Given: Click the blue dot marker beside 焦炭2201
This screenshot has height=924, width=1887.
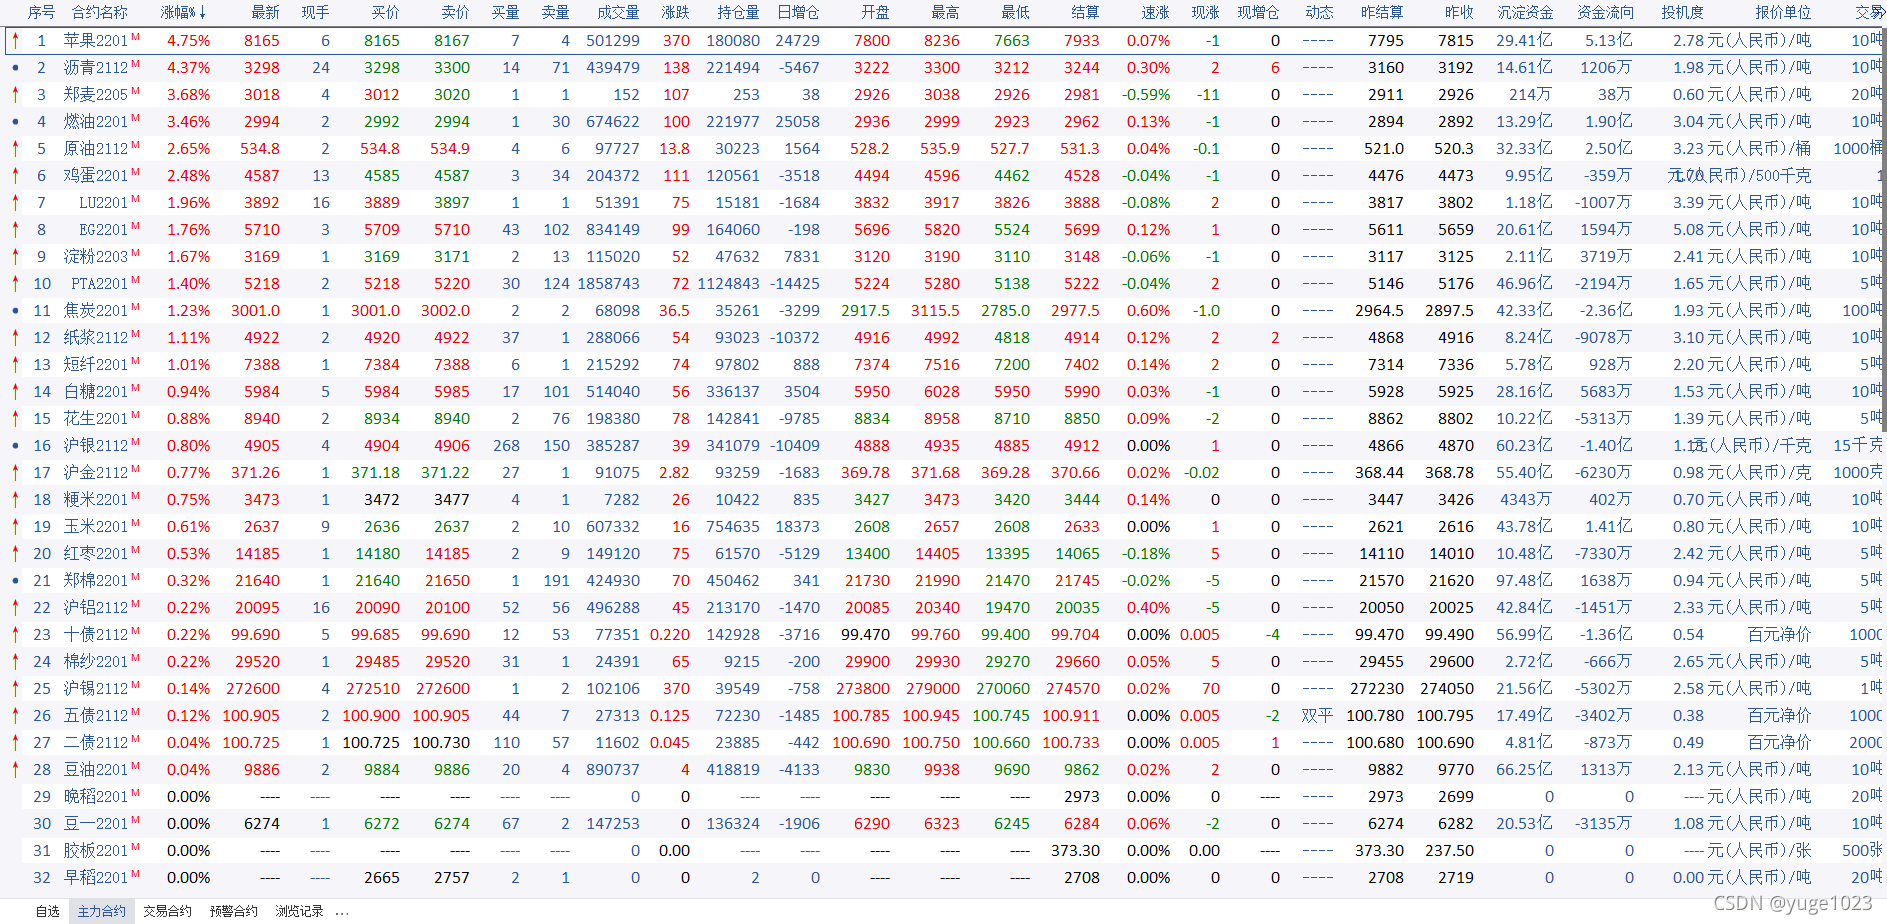Looking at the screenshot, I should pos(15,310).
